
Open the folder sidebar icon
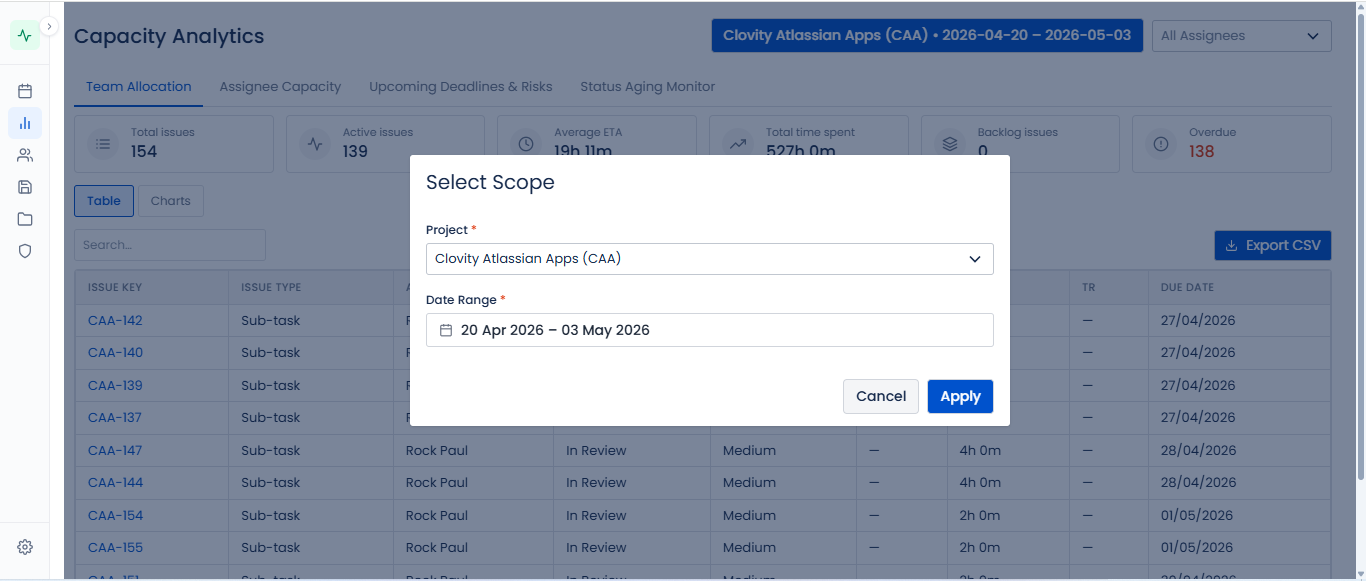pyautogui.click(x=25, y=219)
